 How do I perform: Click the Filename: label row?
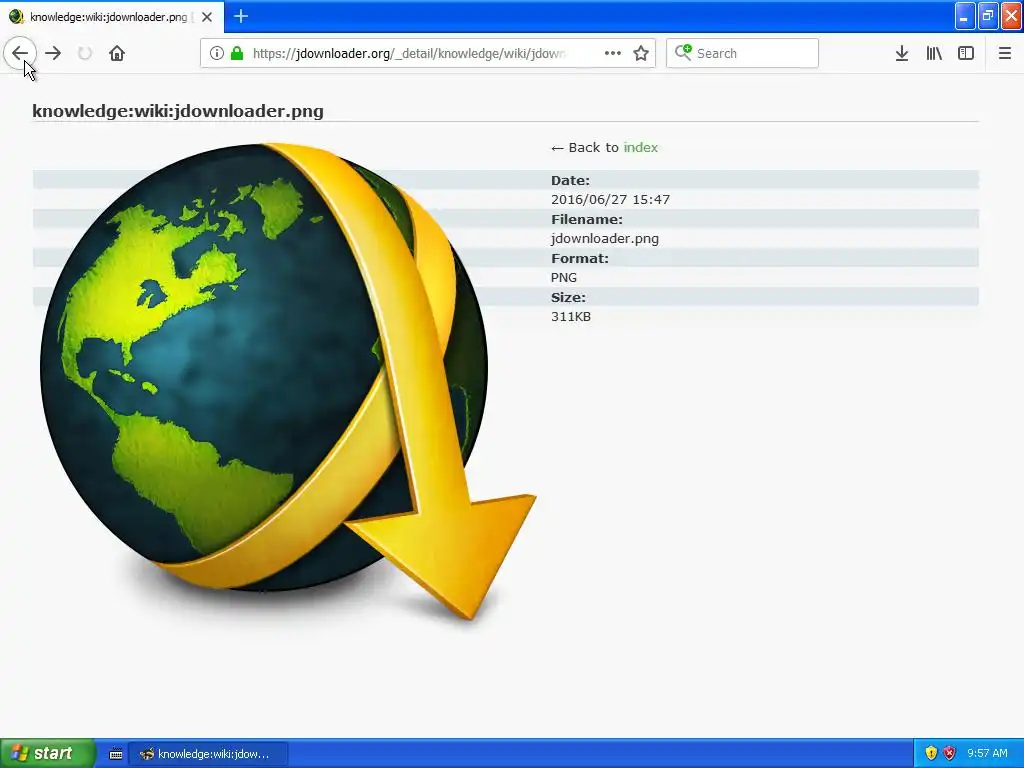coord(506,219)
